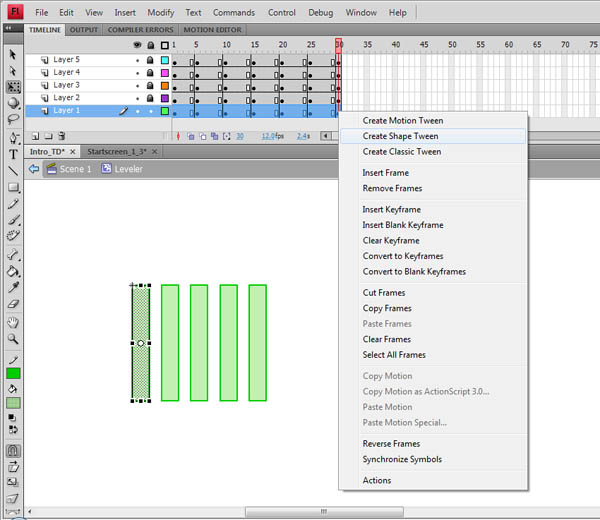Choose Create Shape Tween from context menu
600x520 pixels.
(400, 136)
